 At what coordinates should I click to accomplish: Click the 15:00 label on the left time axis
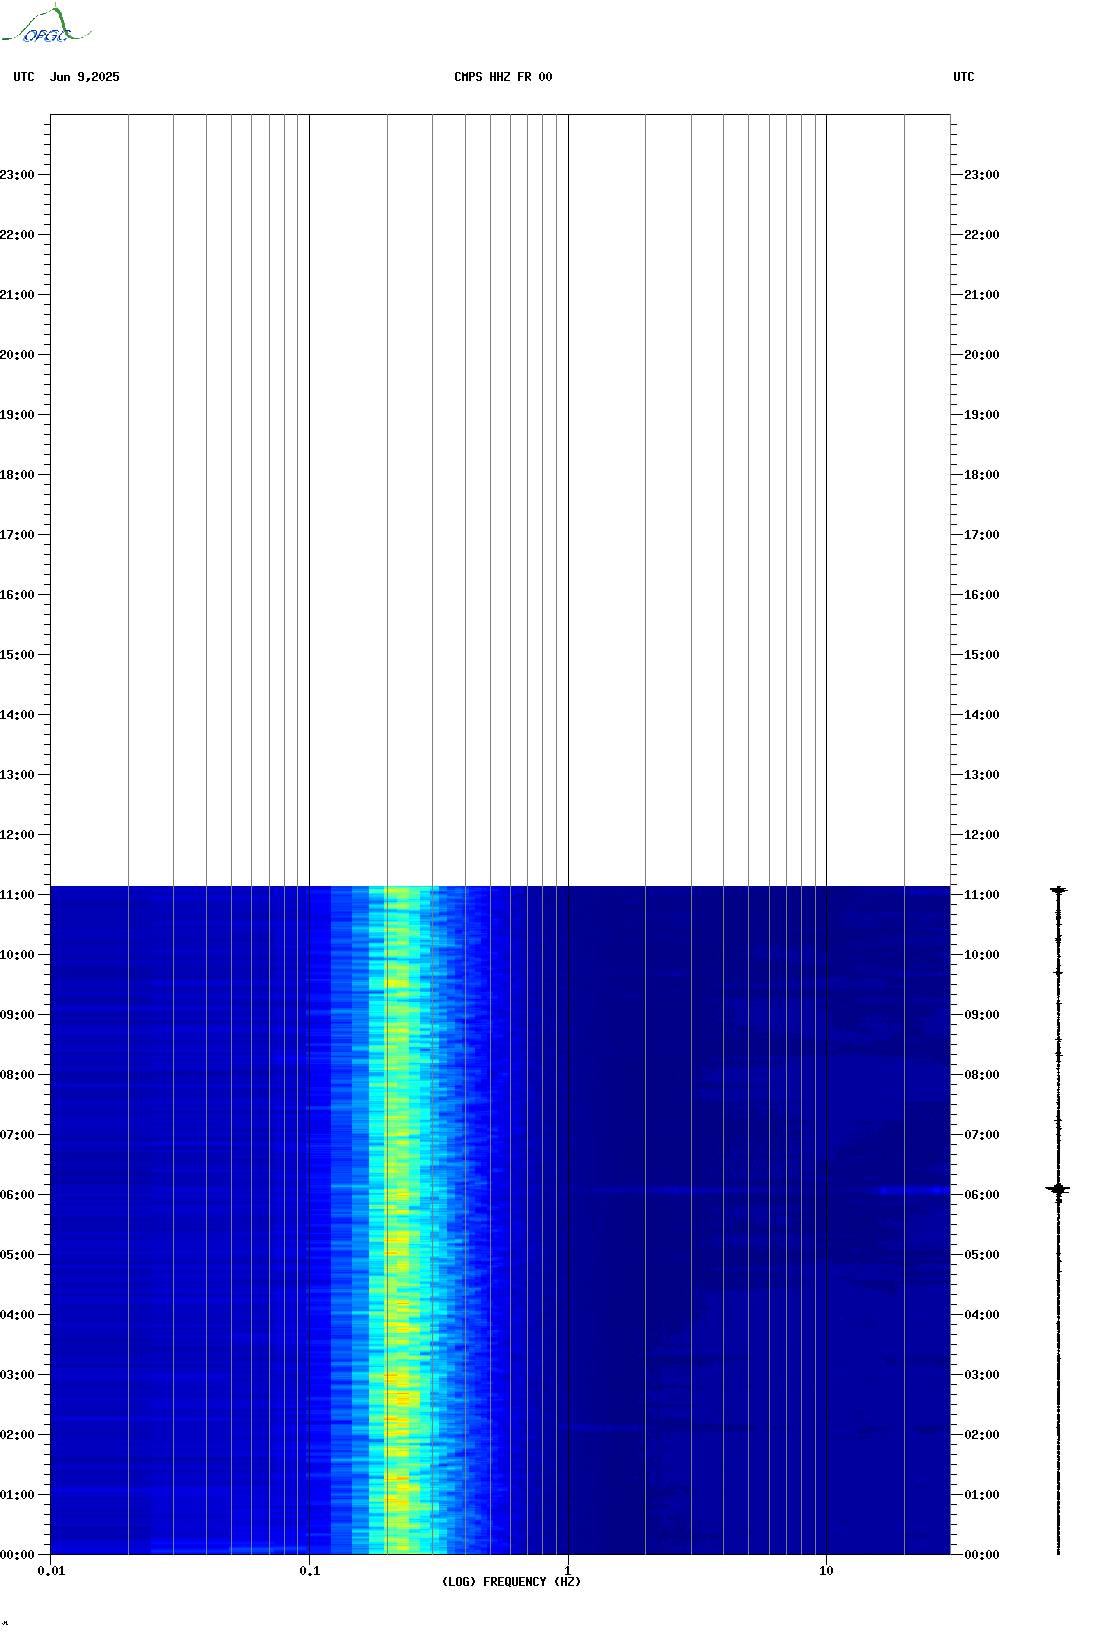pyautogui.click(x=16, y=655)
